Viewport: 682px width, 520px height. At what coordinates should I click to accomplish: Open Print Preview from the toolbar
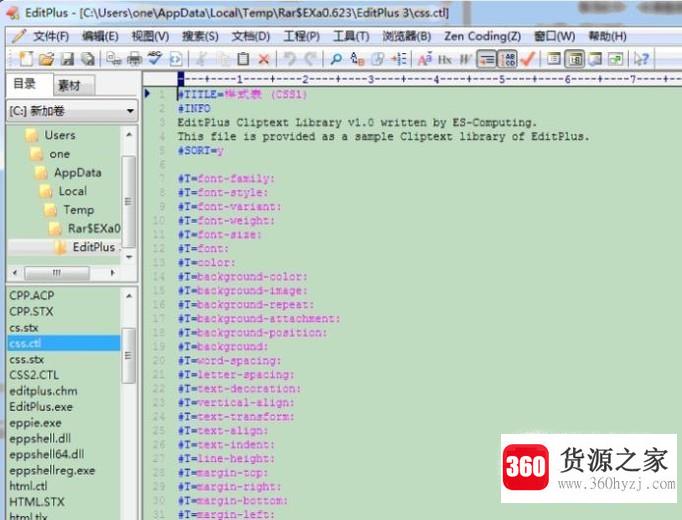(114, 59)
